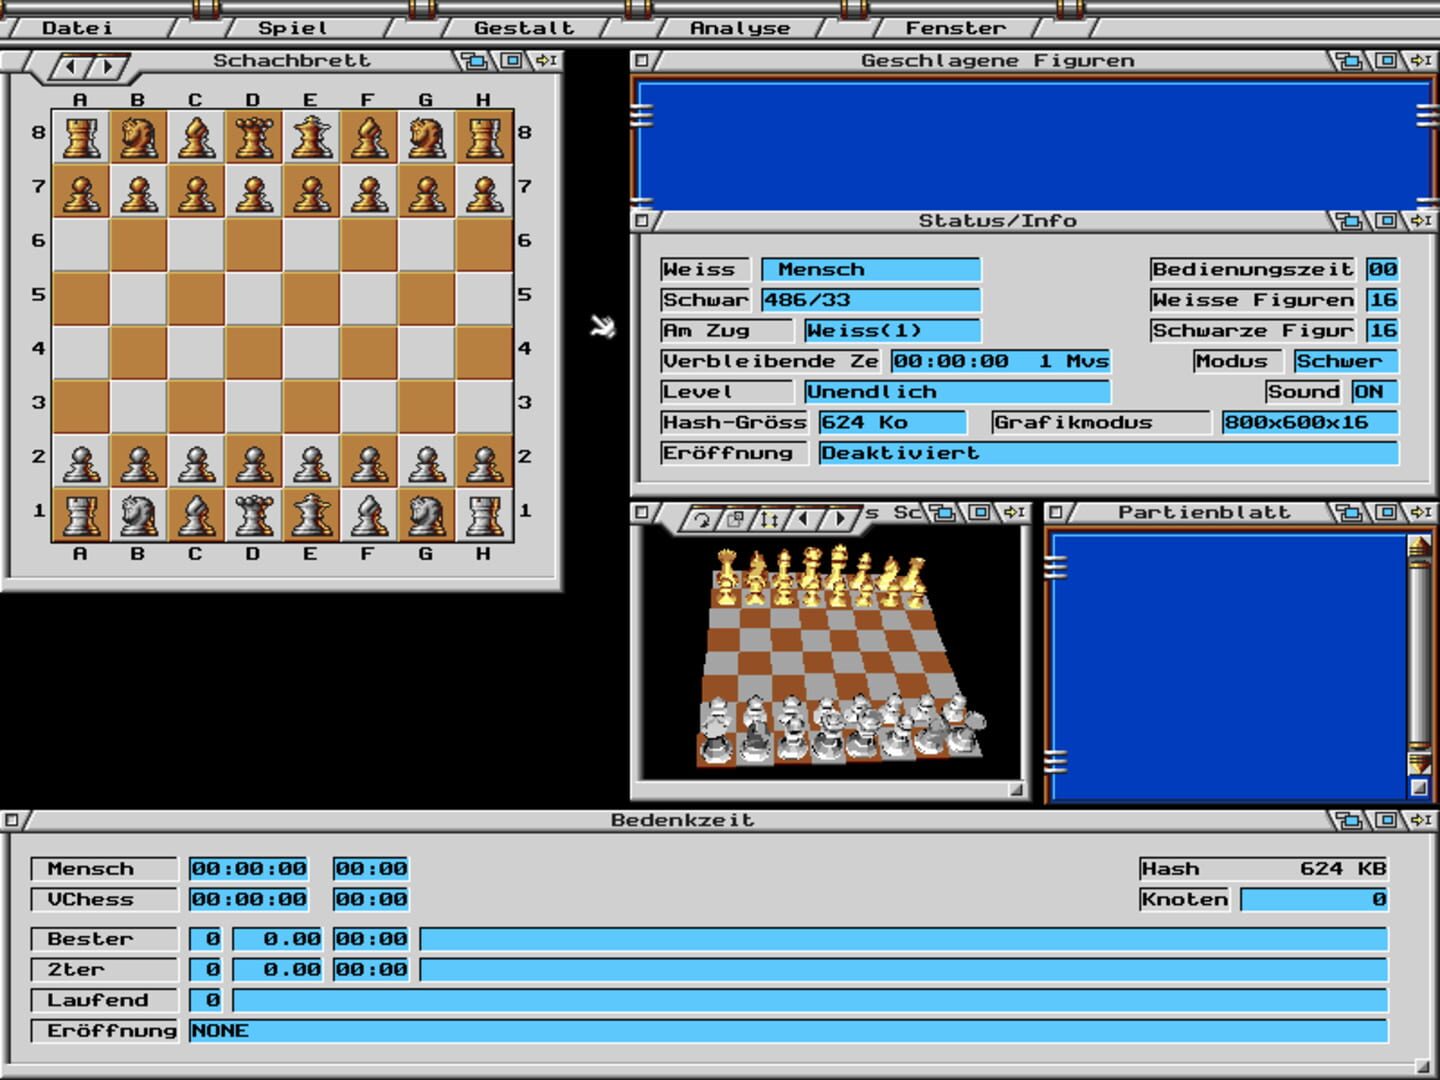Screen dimensions: 1440x1080
Task: Open the Gestalt menu
Action: click(x=525, y=27)
